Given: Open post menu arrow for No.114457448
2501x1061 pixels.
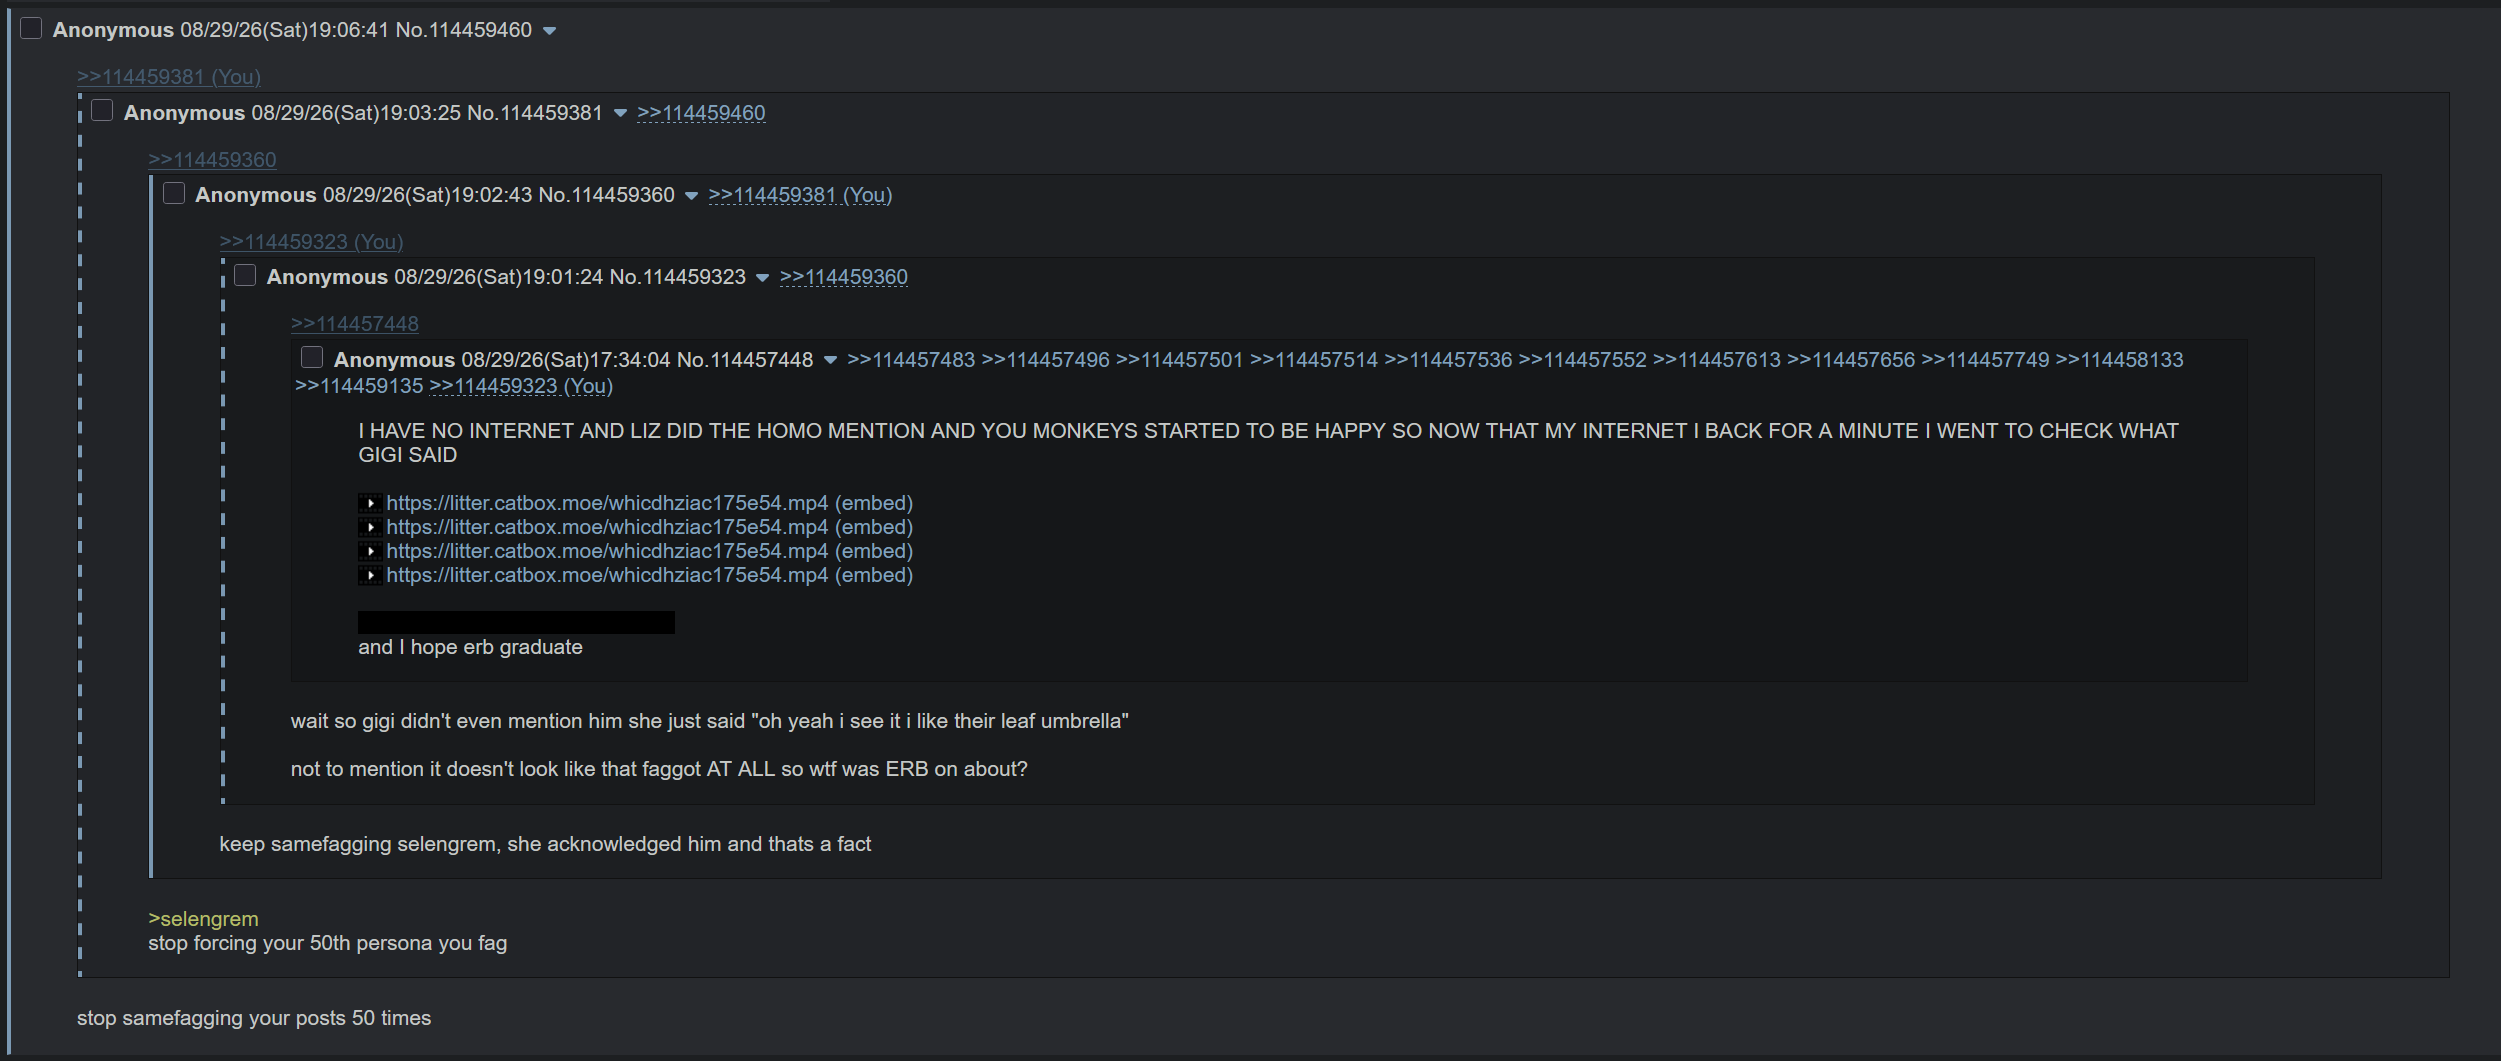Looking at the screenshot, I should pyautogui.click(x=830, y=361).
